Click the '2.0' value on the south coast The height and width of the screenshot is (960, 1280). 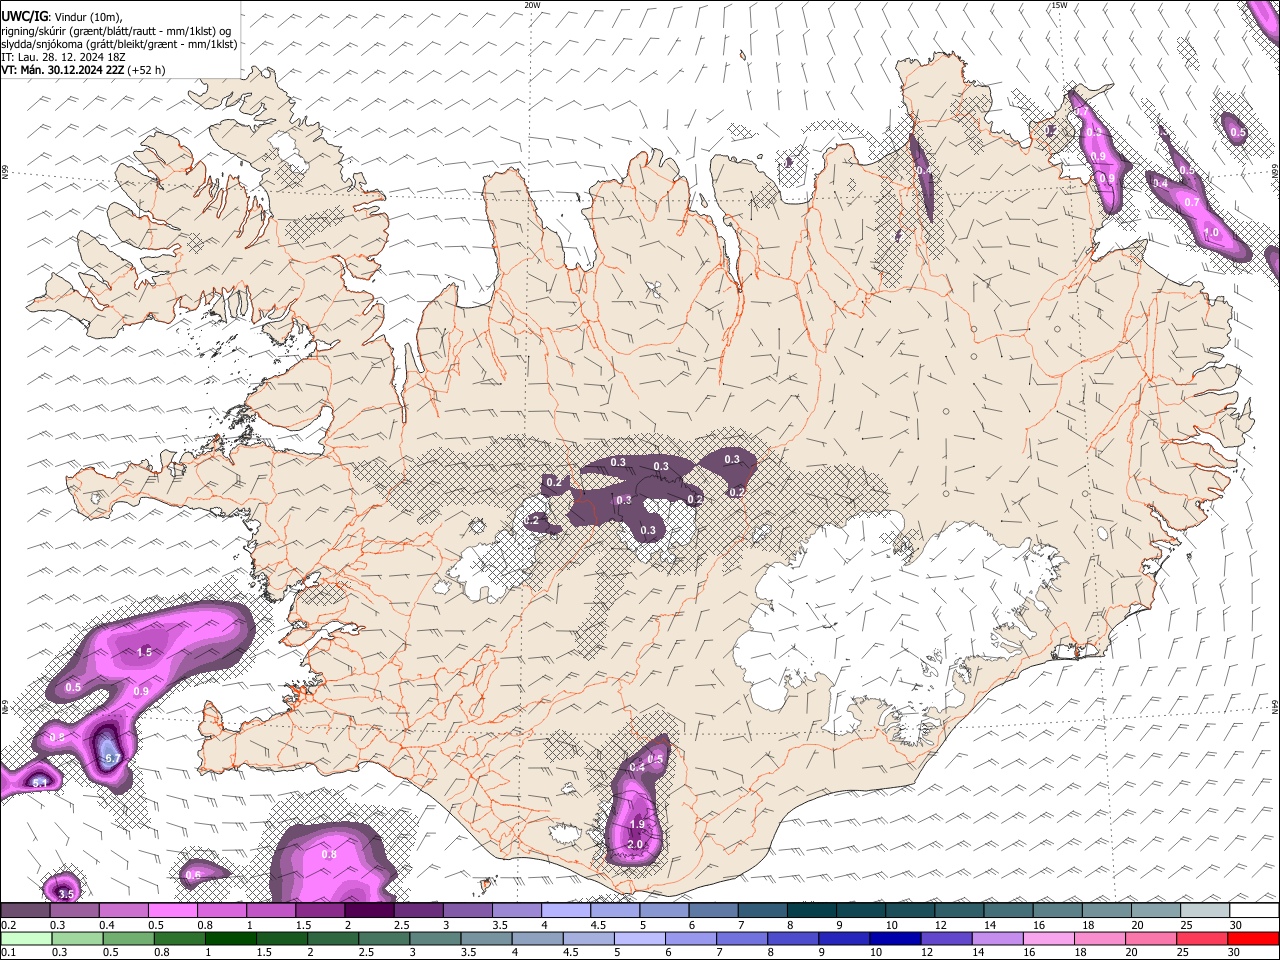(x=635, y=845)
